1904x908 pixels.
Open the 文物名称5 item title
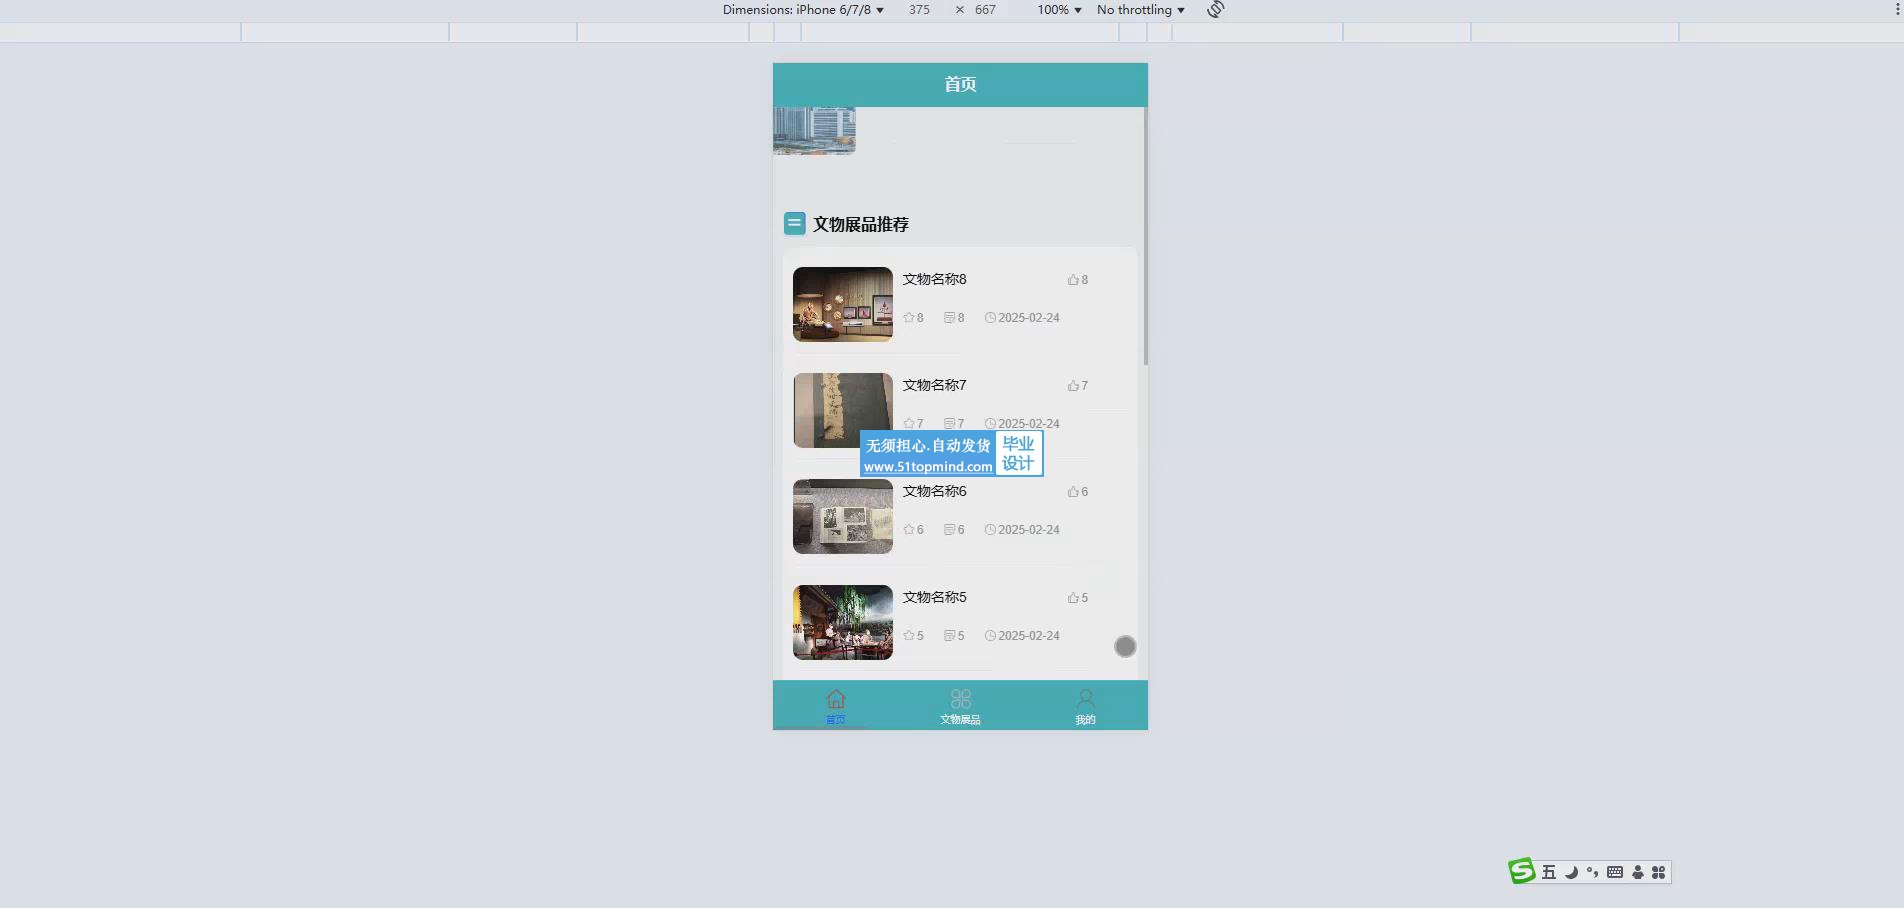pyautogui.click(x=934, y=597)
